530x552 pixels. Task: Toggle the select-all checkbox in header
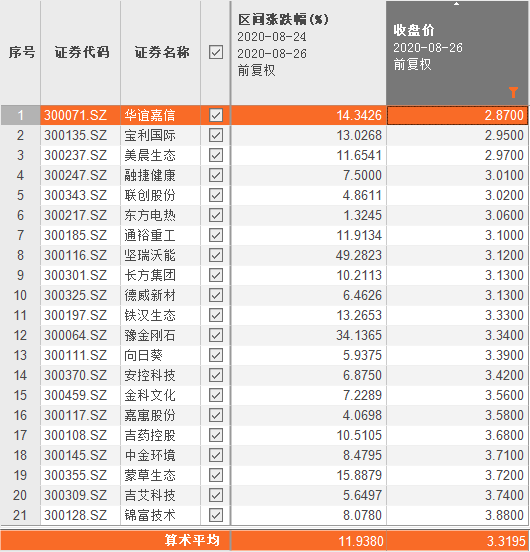coord(216,52)
